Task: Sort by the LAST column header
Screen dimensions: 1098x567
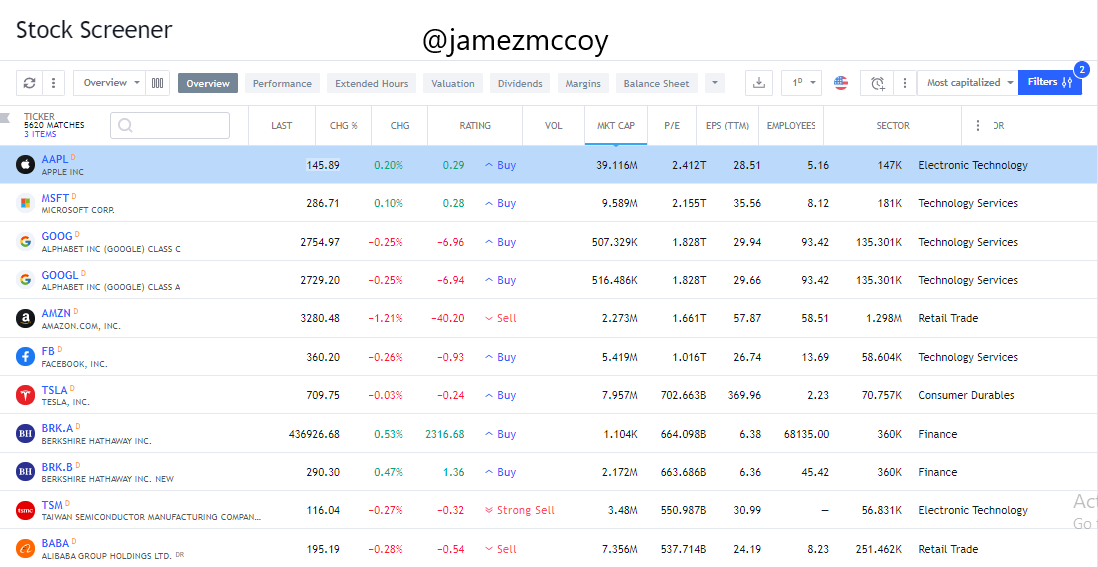Action: click(282, 126)
